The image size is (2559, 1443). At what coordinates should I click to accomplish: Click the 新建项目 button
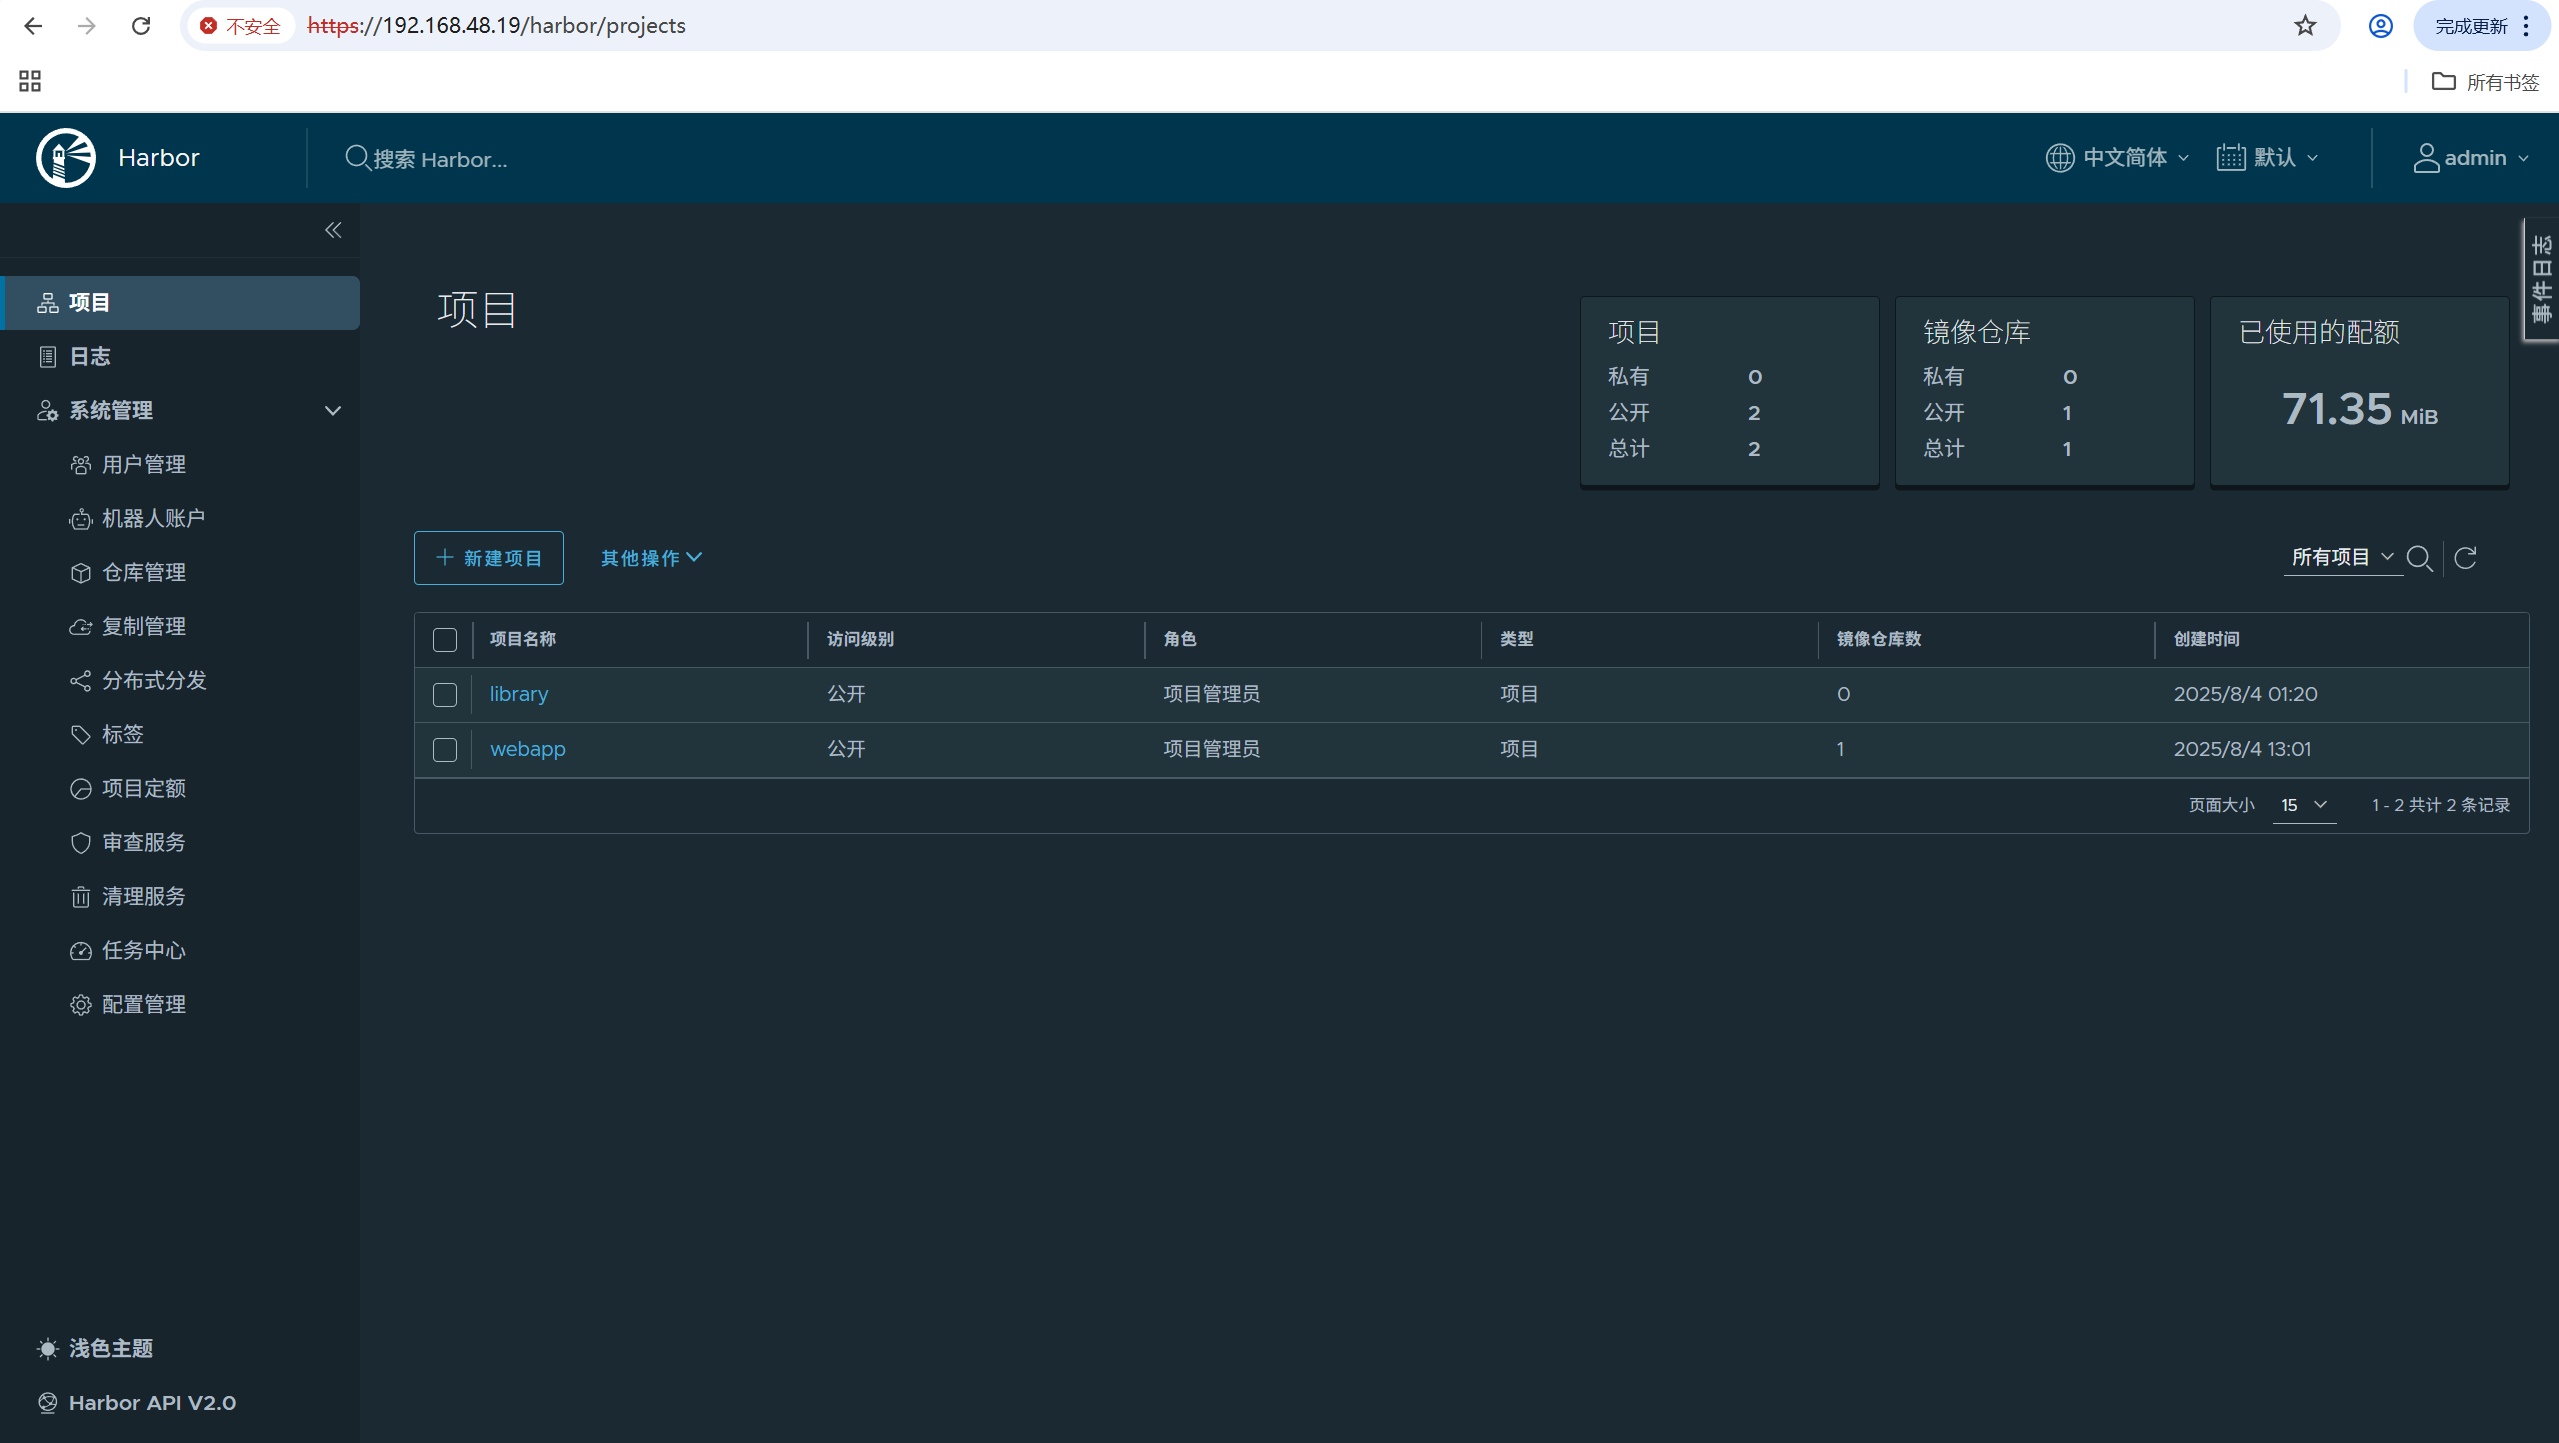(489, 558)
